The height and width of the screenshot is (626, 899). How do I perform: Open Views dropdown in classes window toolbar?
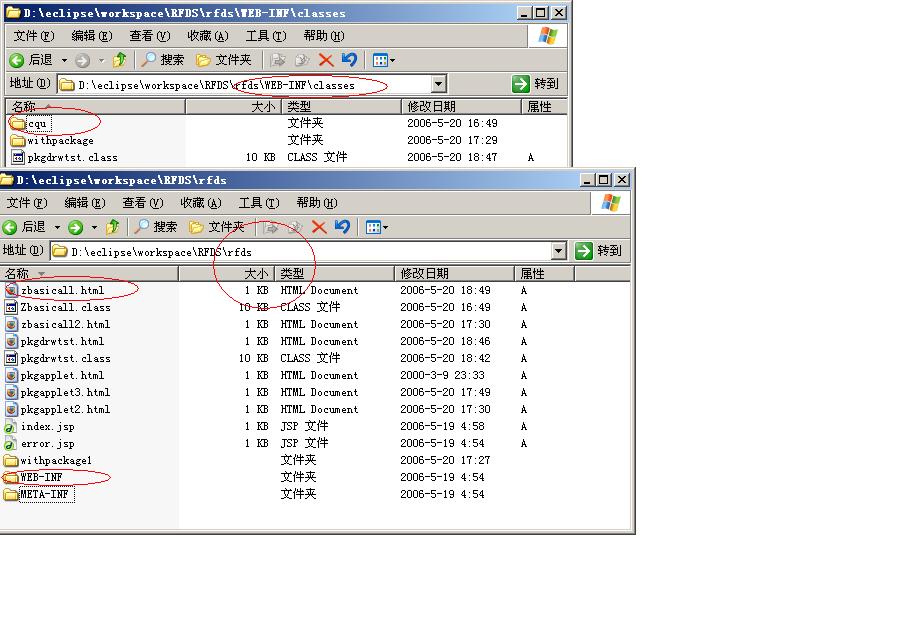383,60
